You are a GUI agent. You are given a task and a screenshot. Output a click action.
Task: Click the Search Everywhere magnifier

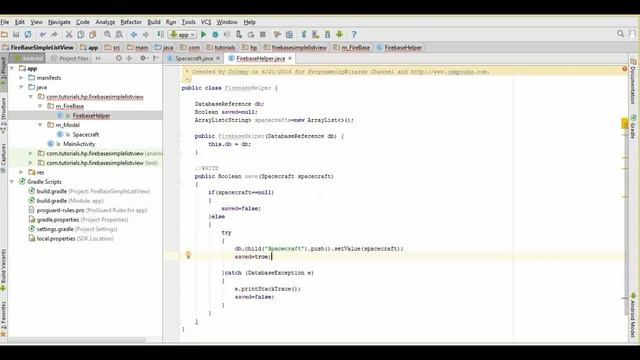click(620, 34)
